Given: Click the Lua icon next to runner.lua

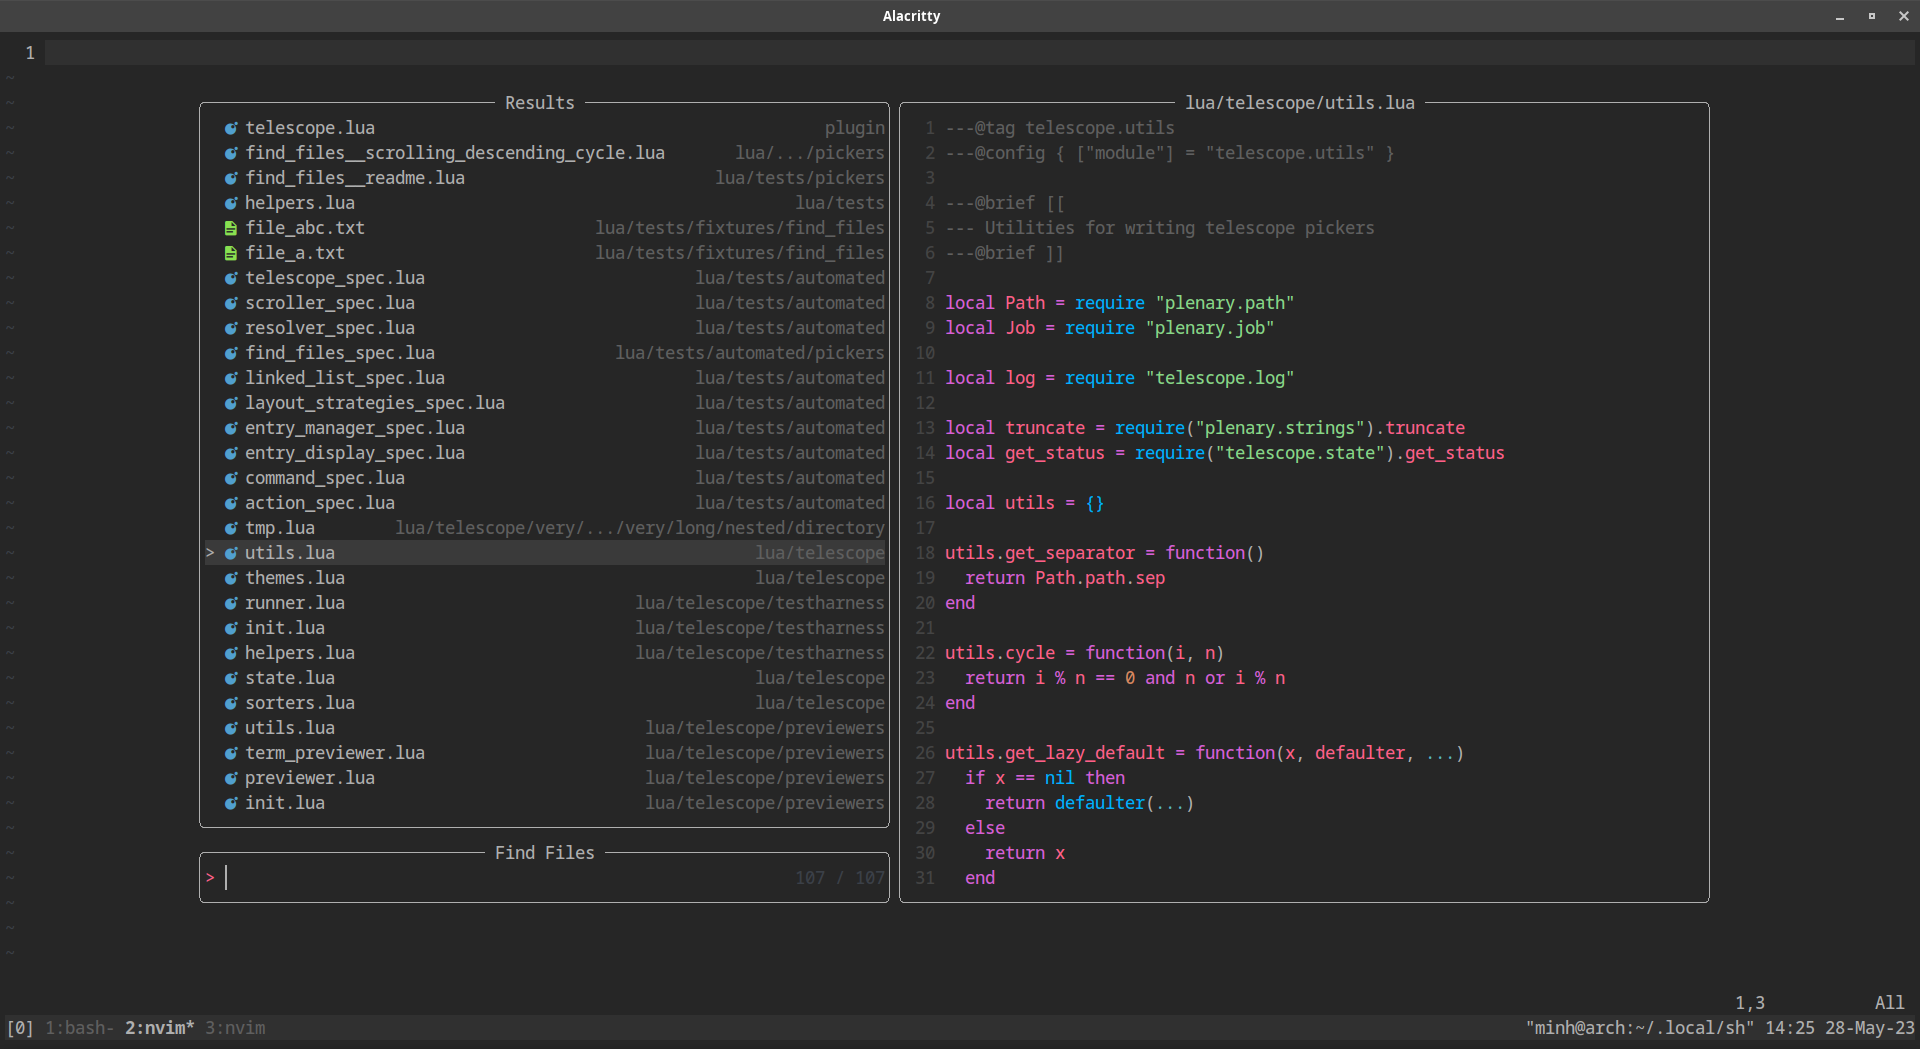Looking at the screenshot, I should [x=231, y=602].
